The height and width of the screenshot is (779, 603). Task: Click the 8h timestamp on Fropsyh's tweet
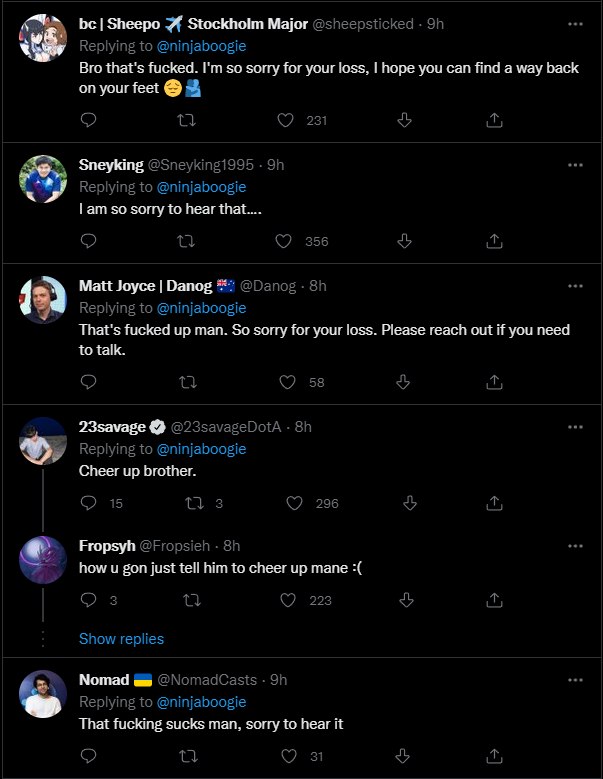tap(231, 546)
